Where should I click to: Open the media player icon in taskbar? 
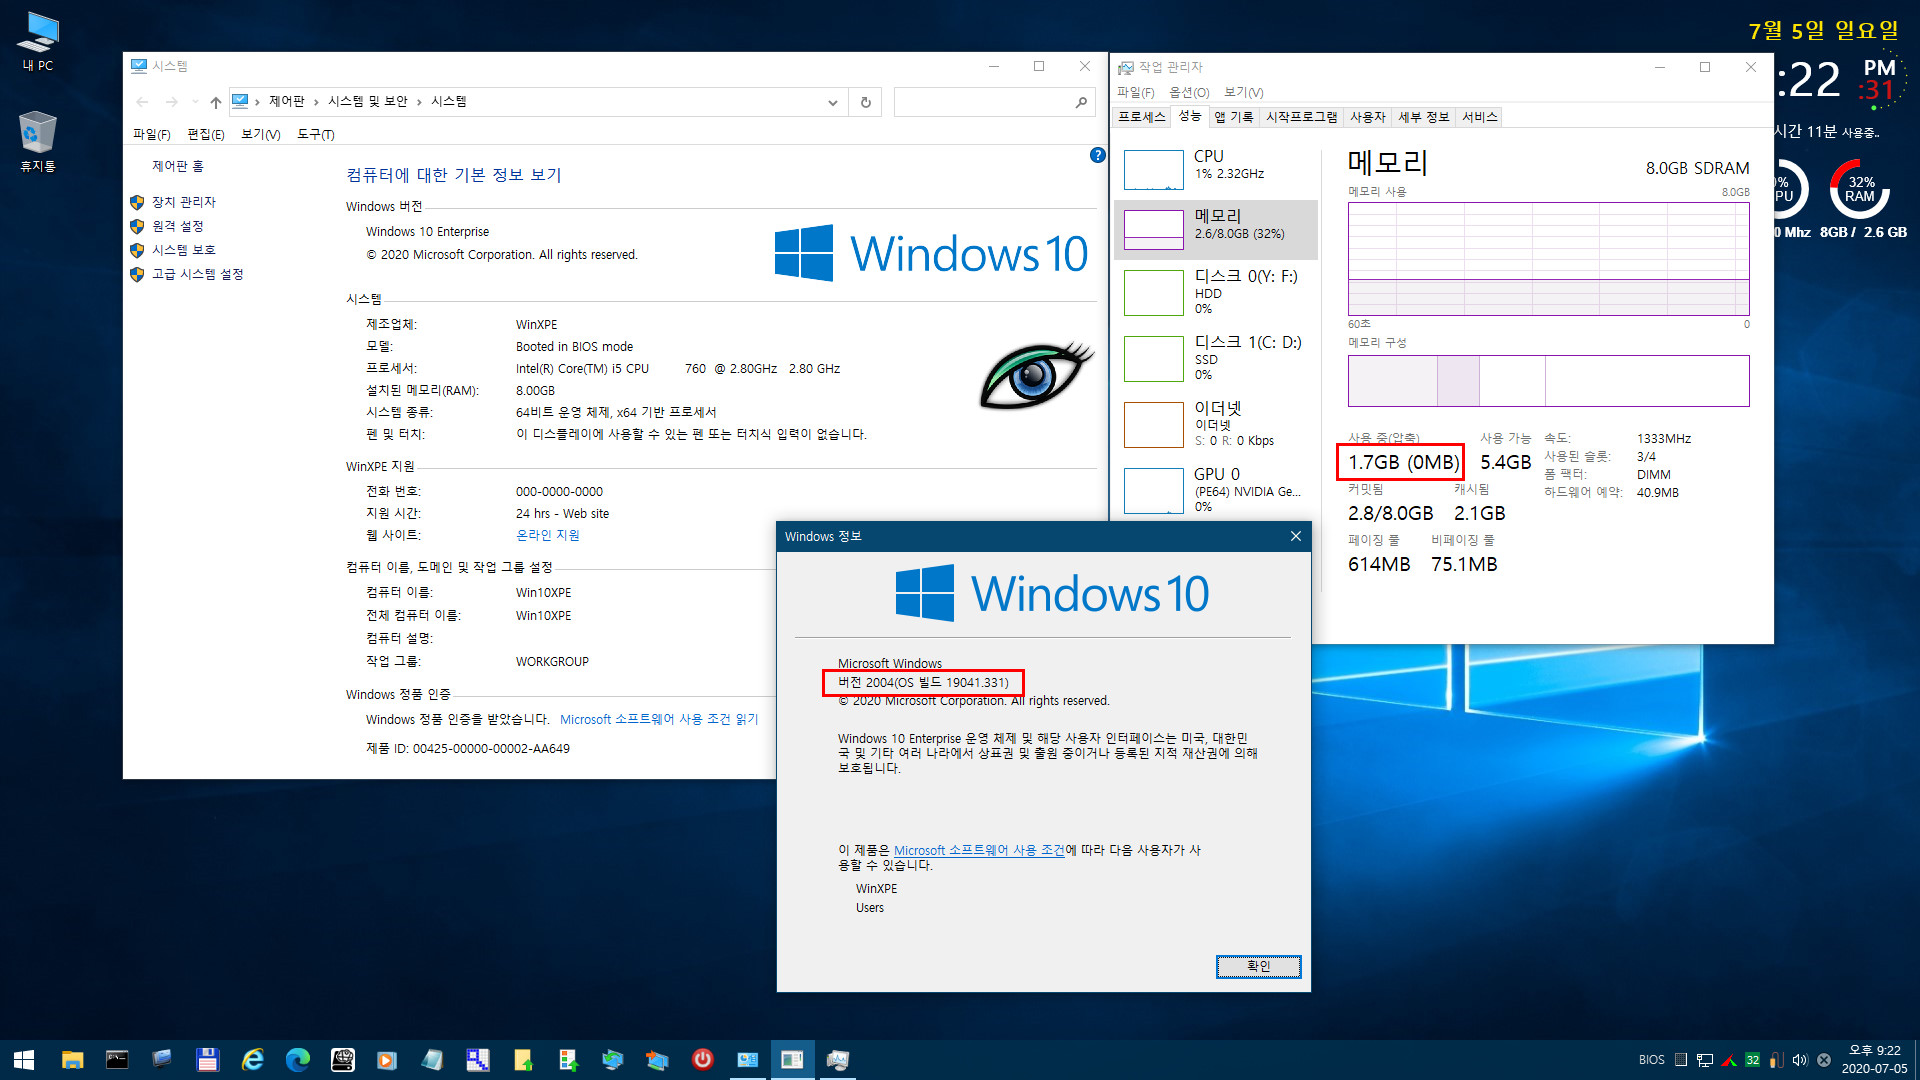(387, 1059)
